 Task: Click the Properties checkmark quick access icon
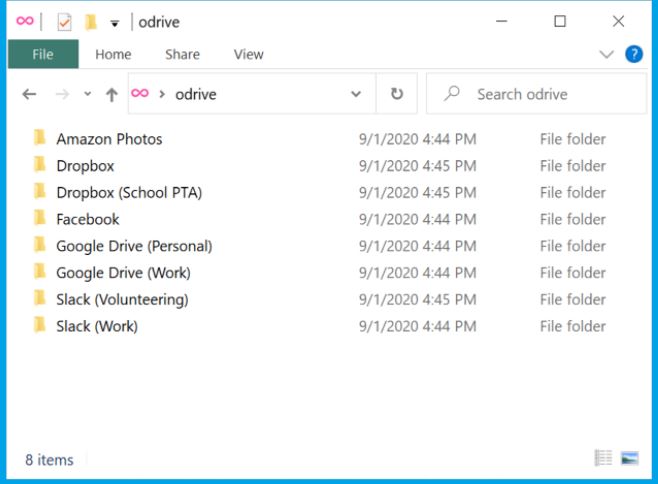[64, 22]
